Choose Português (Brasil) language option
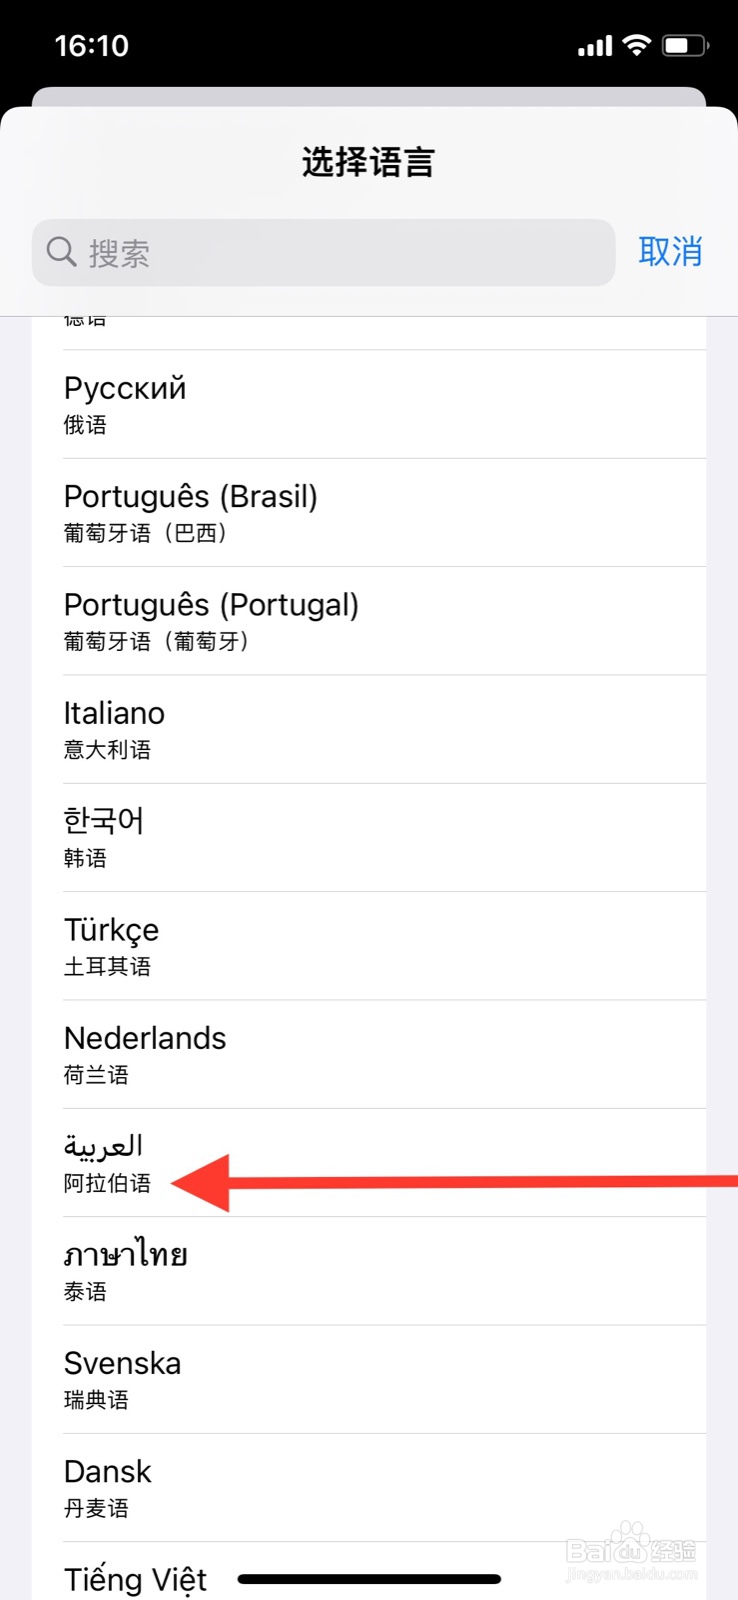 click(384, 513)
